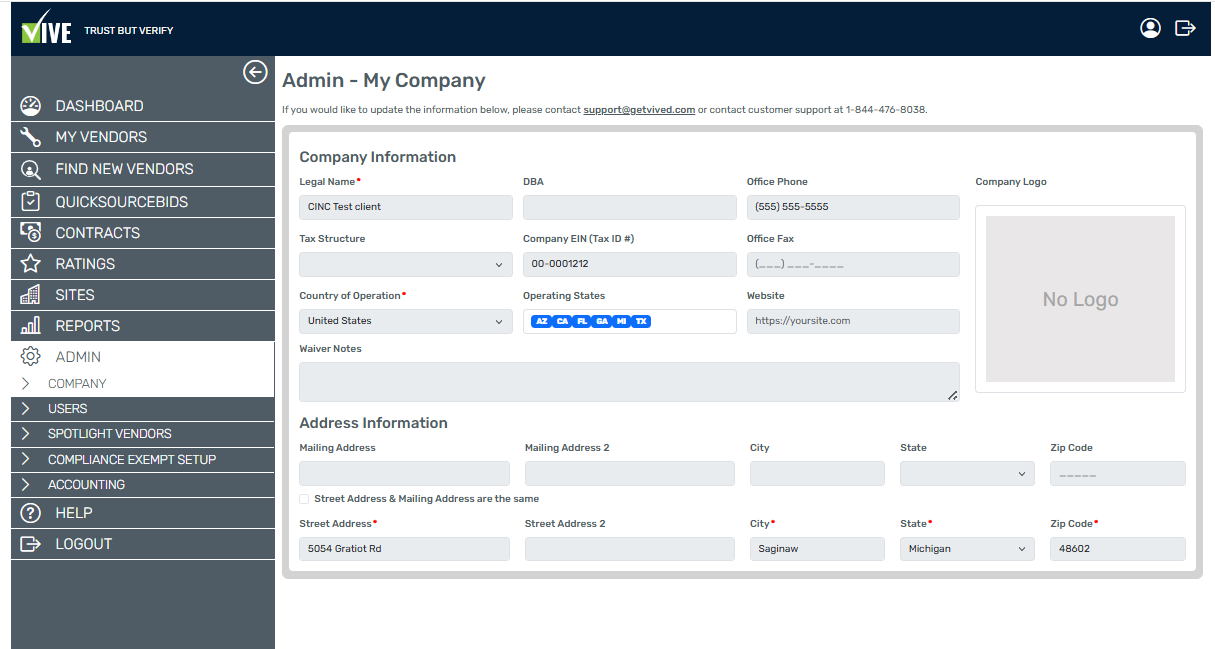Click the Street Address 2 field

(x=630, y=549)
